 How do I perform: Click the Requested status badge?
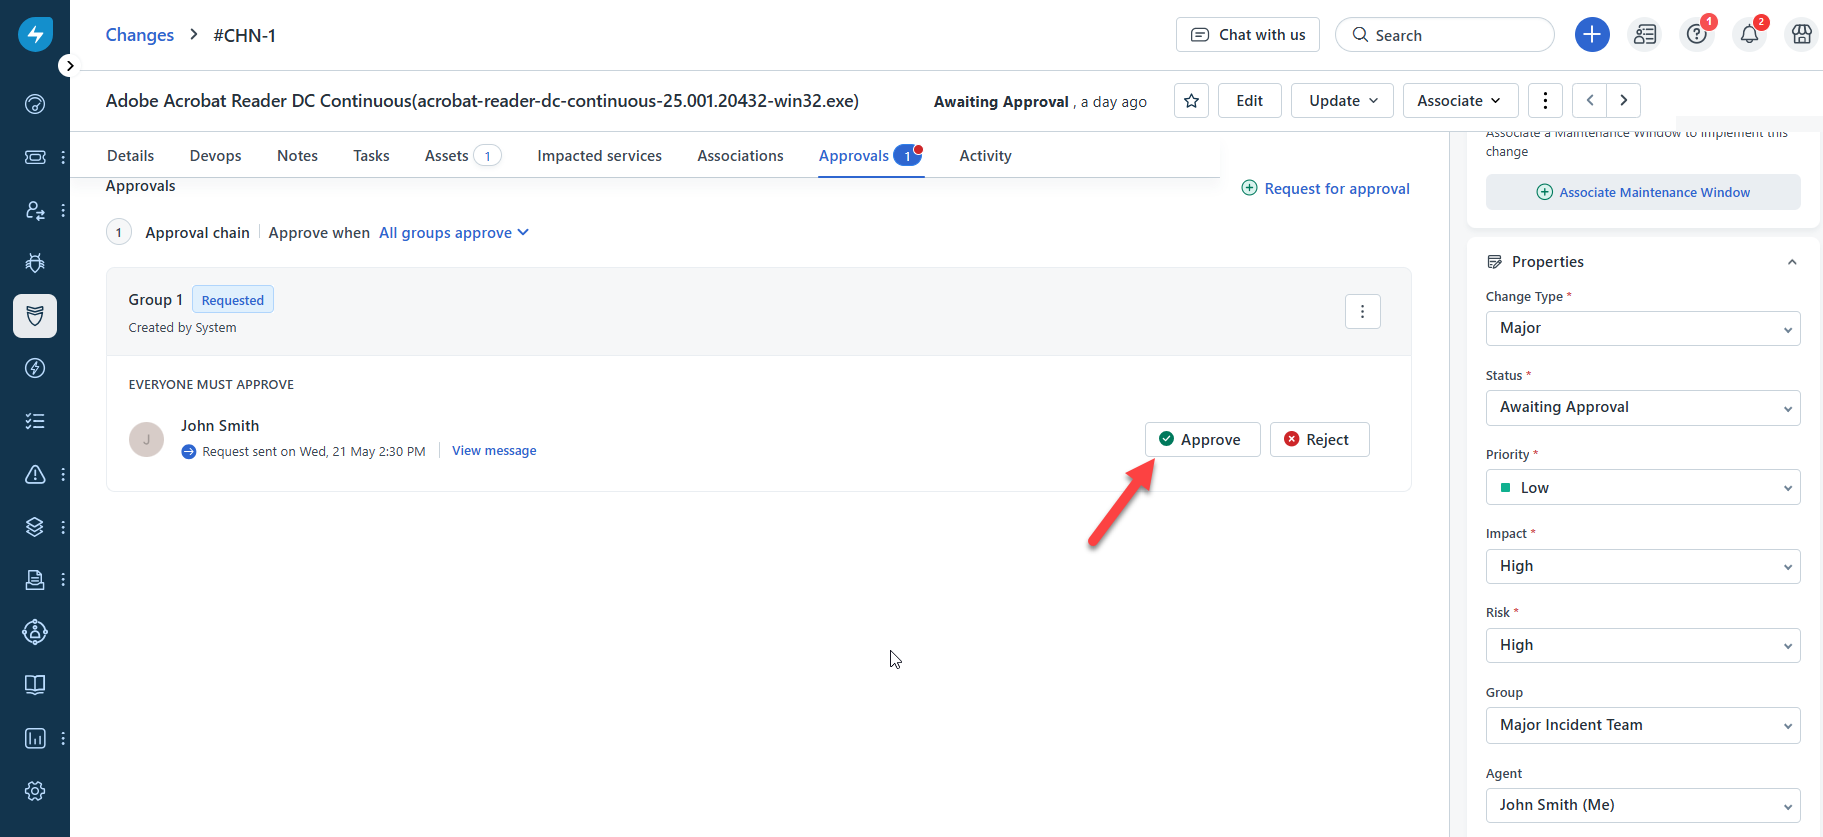[x=233, y=300]
